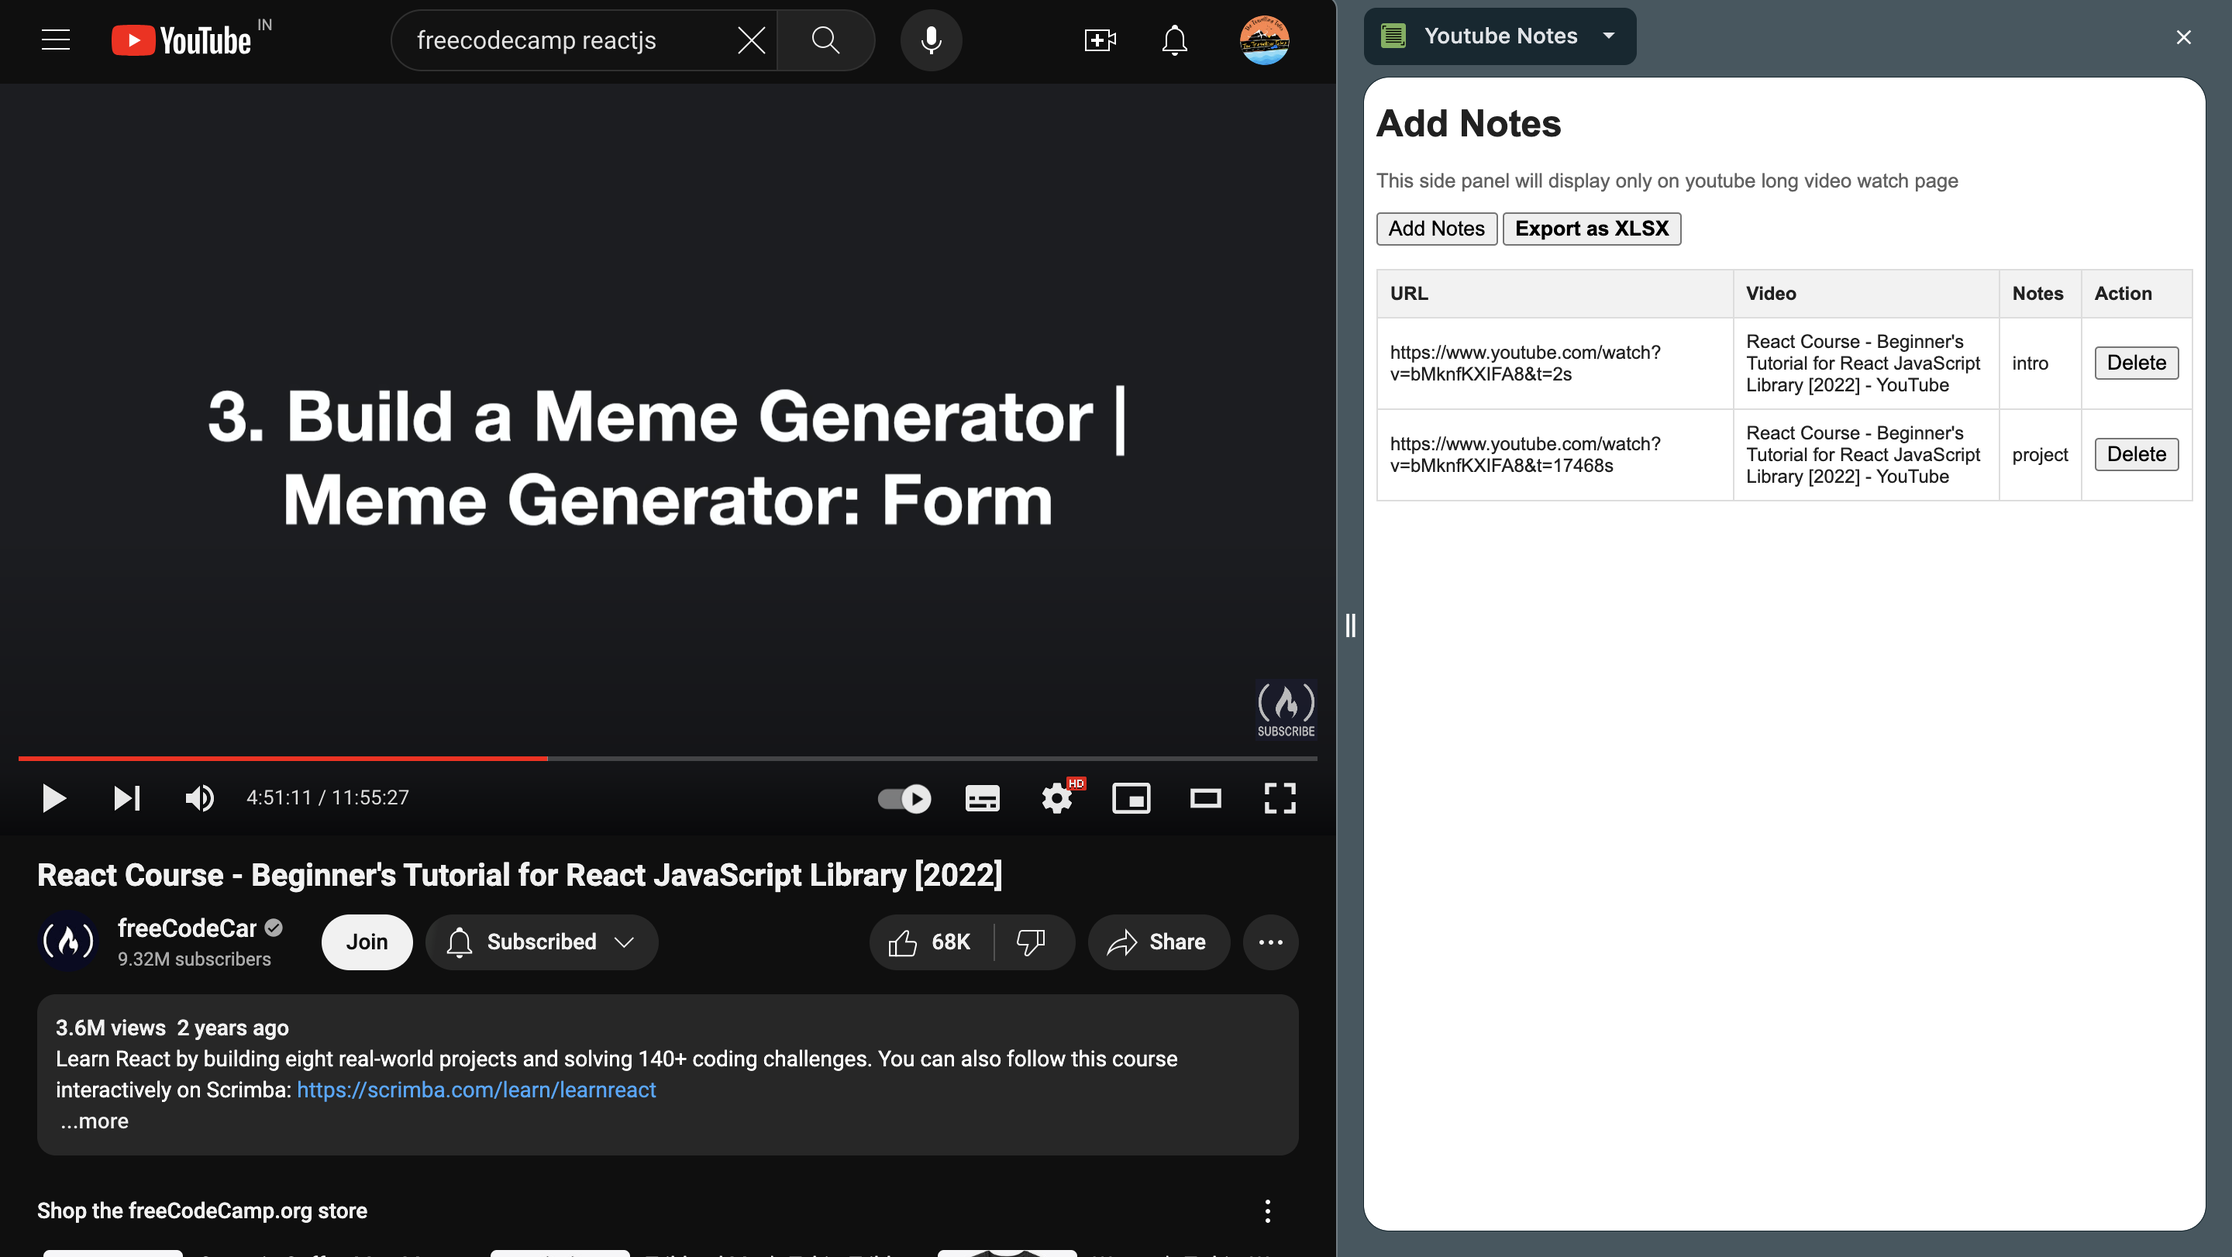Open the YouTube hamburger guide menu
Viewport: 2232px width, 1257px height.
56,40
